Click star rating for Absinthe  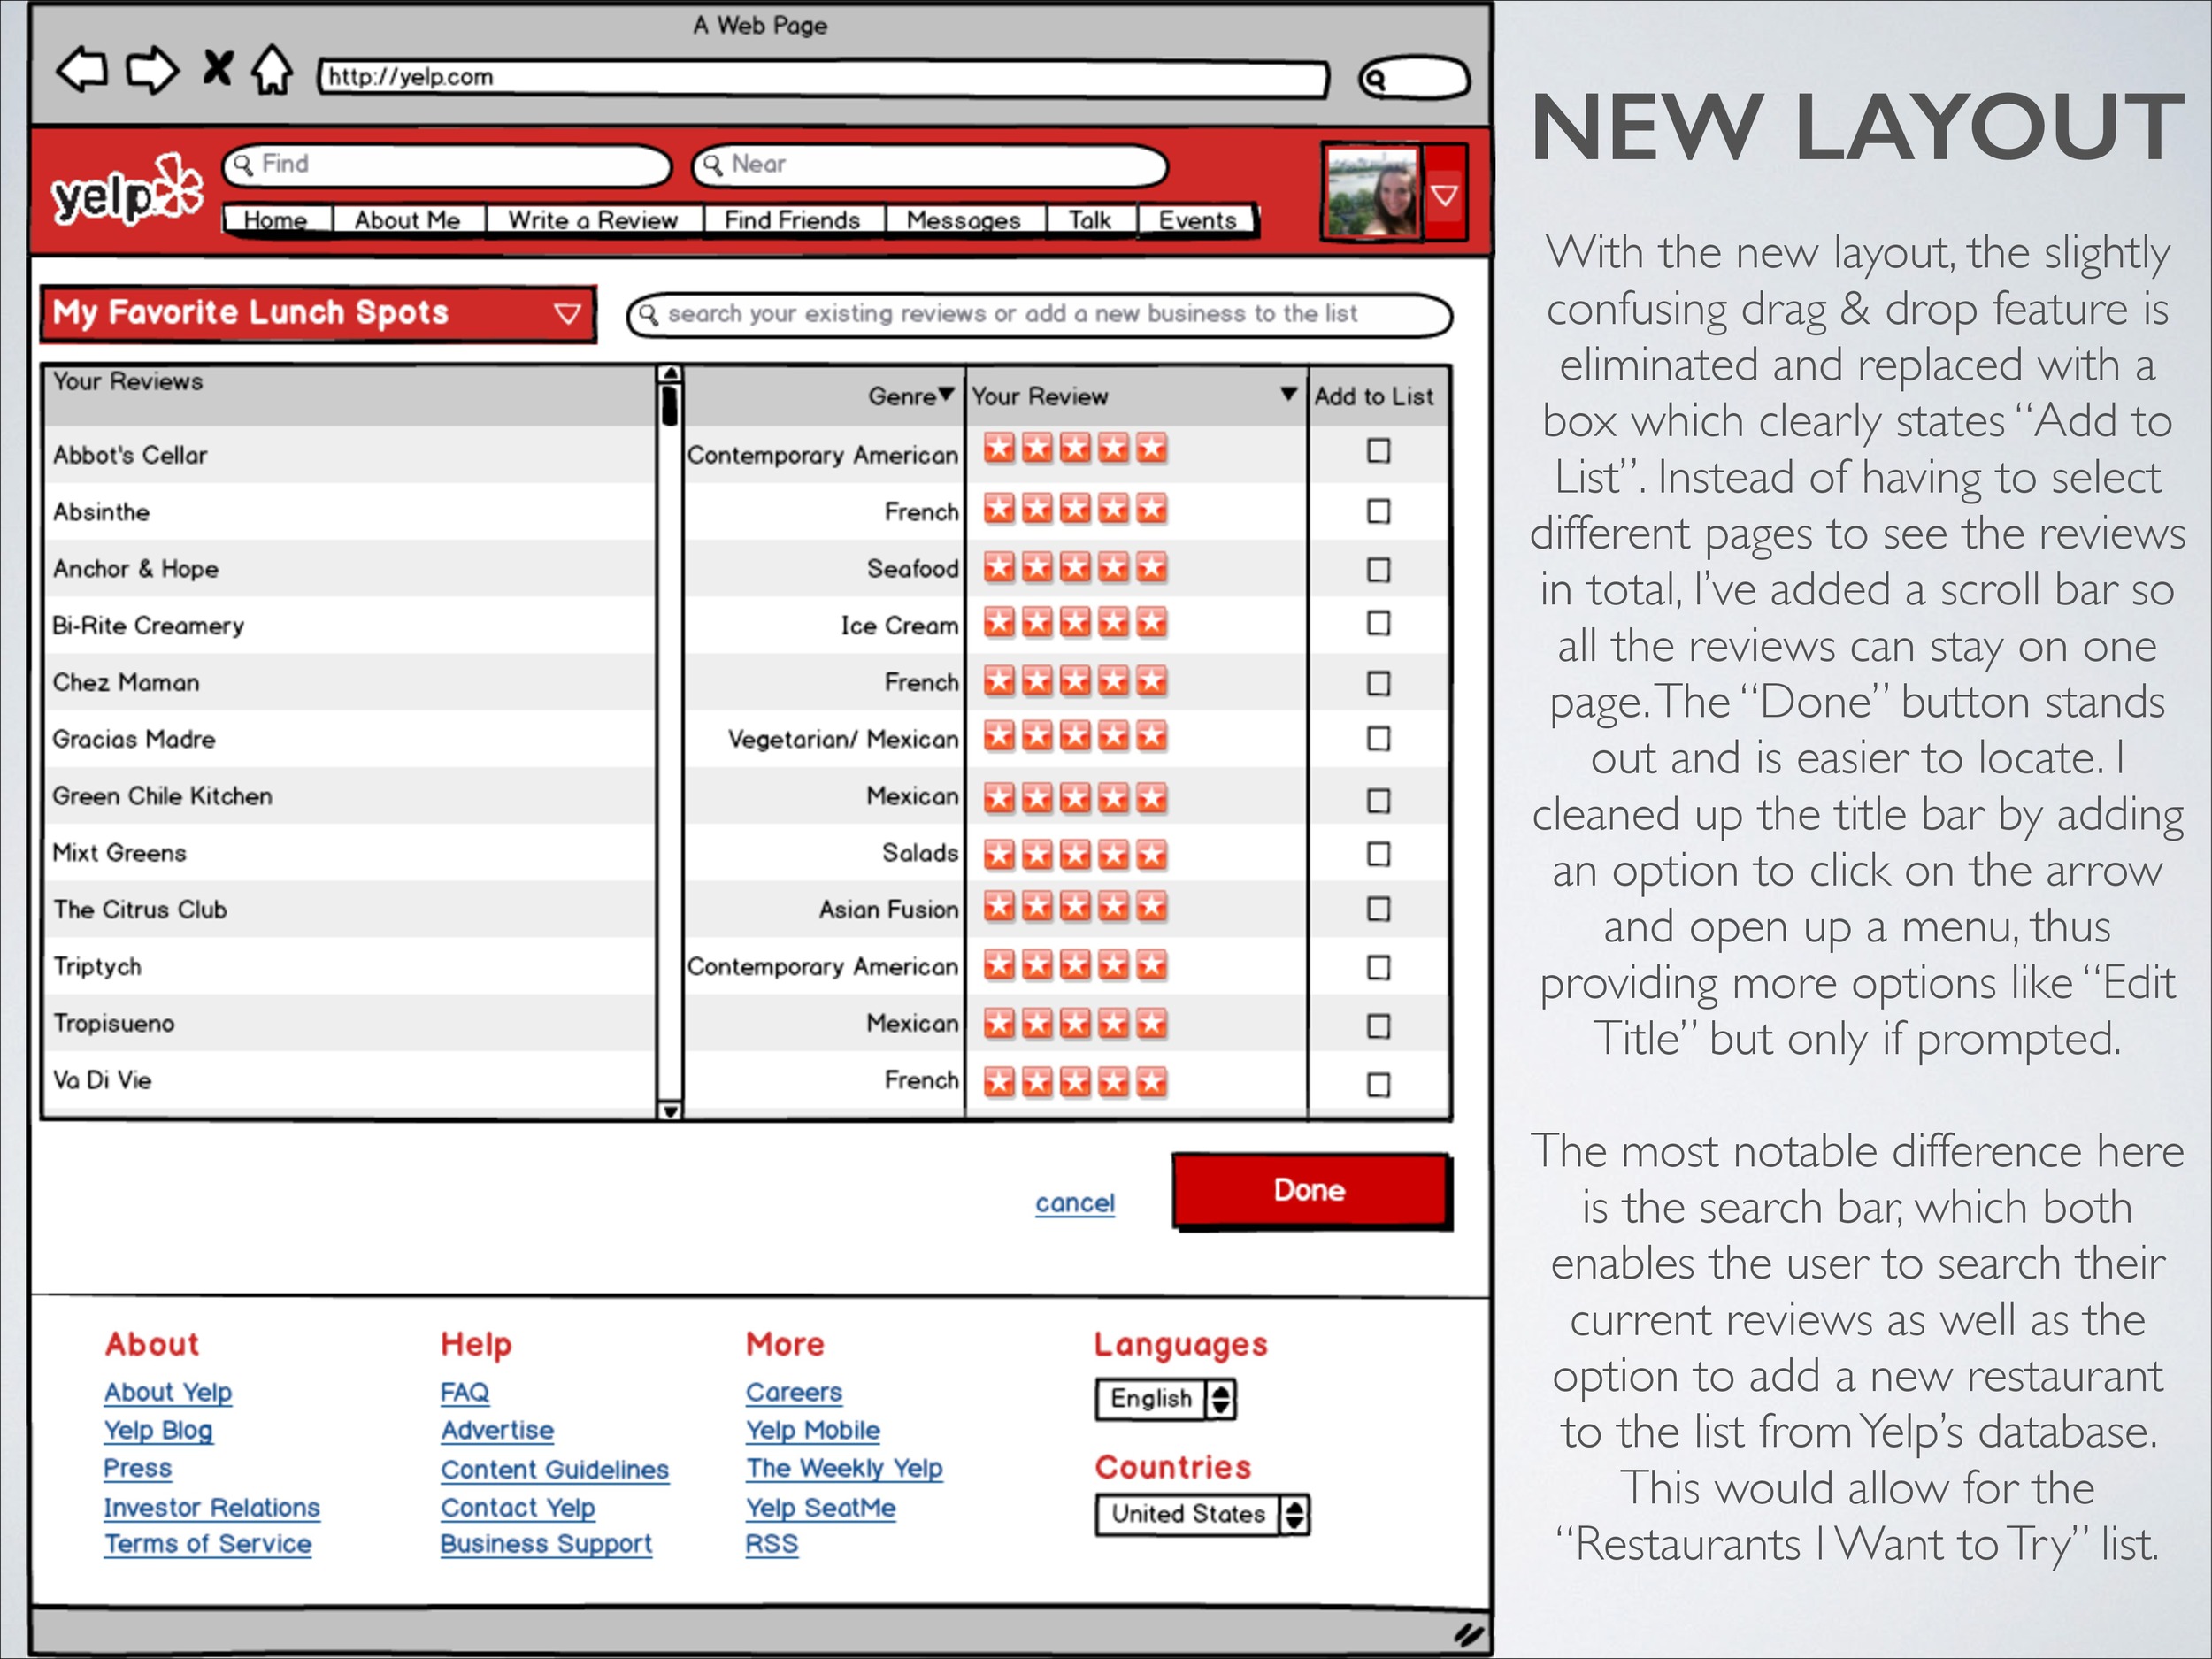[1075, 509]
